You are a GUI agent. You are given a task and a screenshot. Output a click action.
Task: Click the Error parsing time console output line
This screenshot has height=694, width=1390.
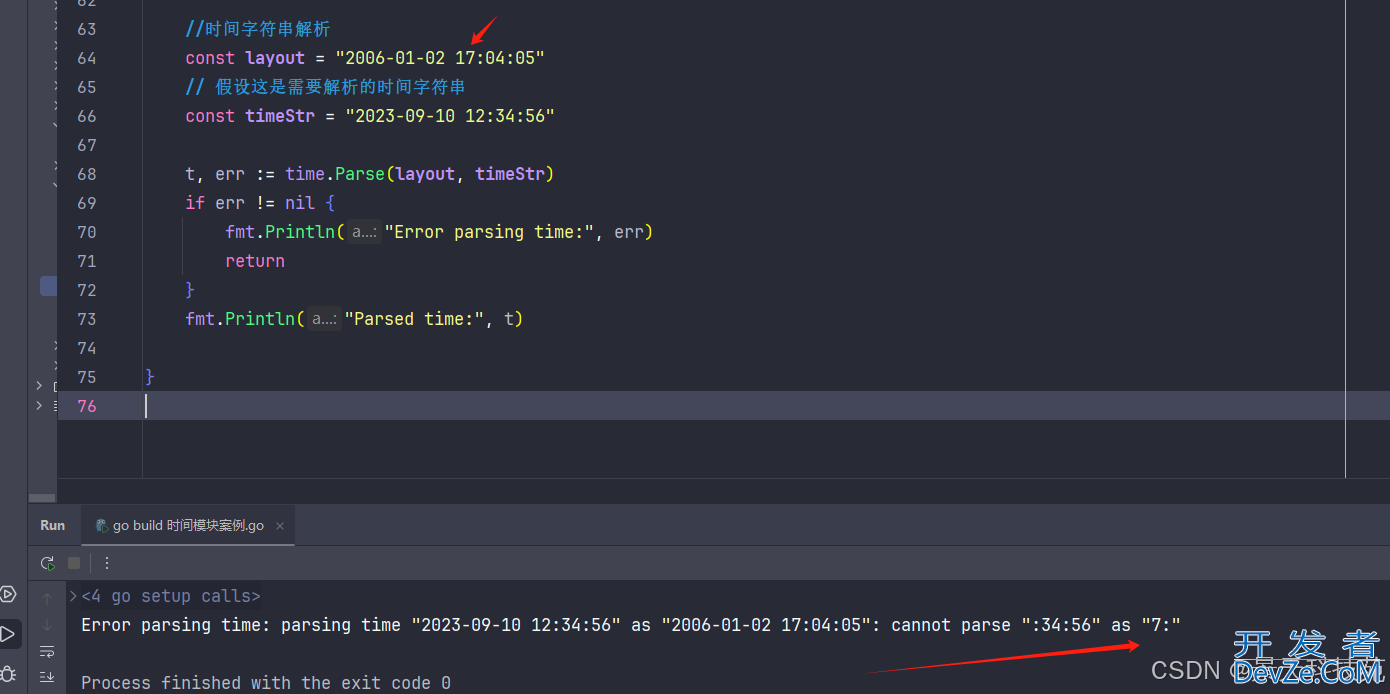click(631, 625)
